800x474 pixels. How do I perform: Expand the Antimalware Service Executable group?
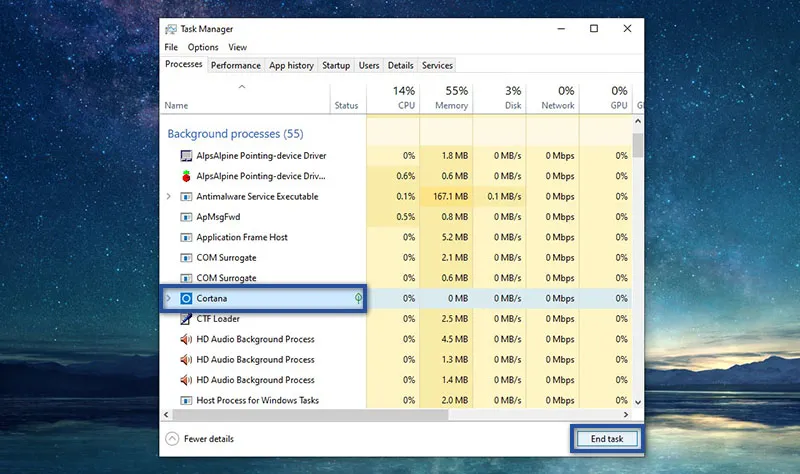point(169,196)
